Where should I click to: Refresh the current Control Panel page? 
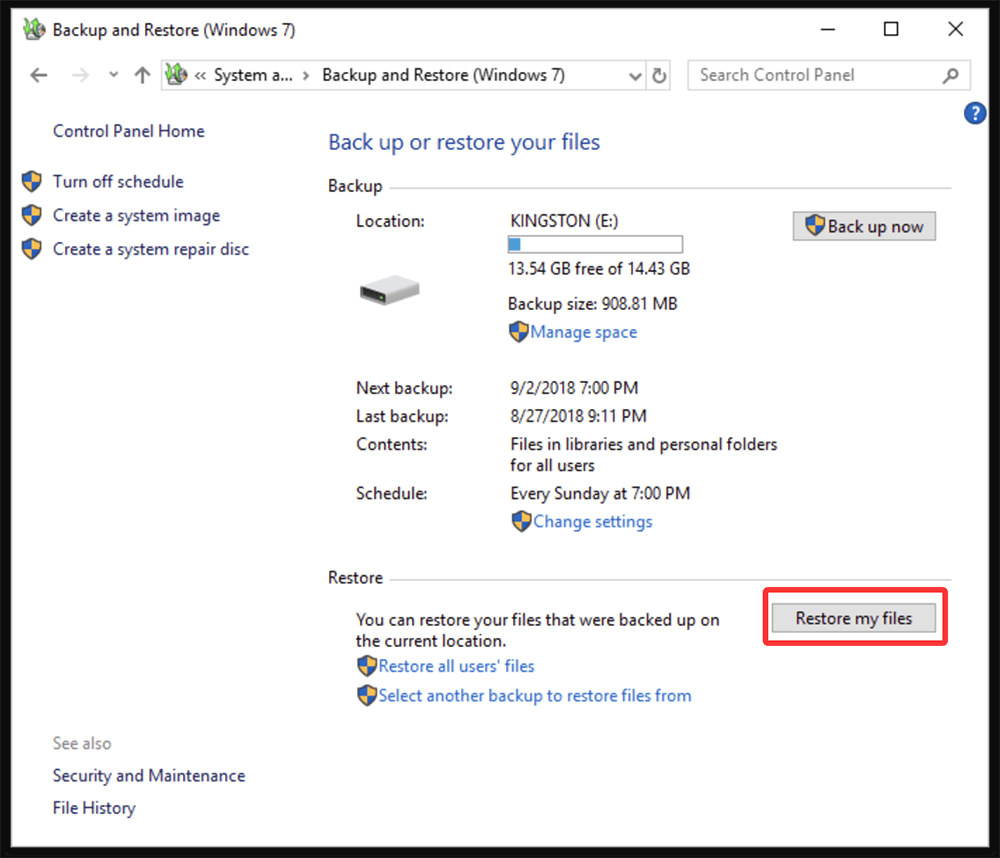pyautogui.click(x=659, y=75)
